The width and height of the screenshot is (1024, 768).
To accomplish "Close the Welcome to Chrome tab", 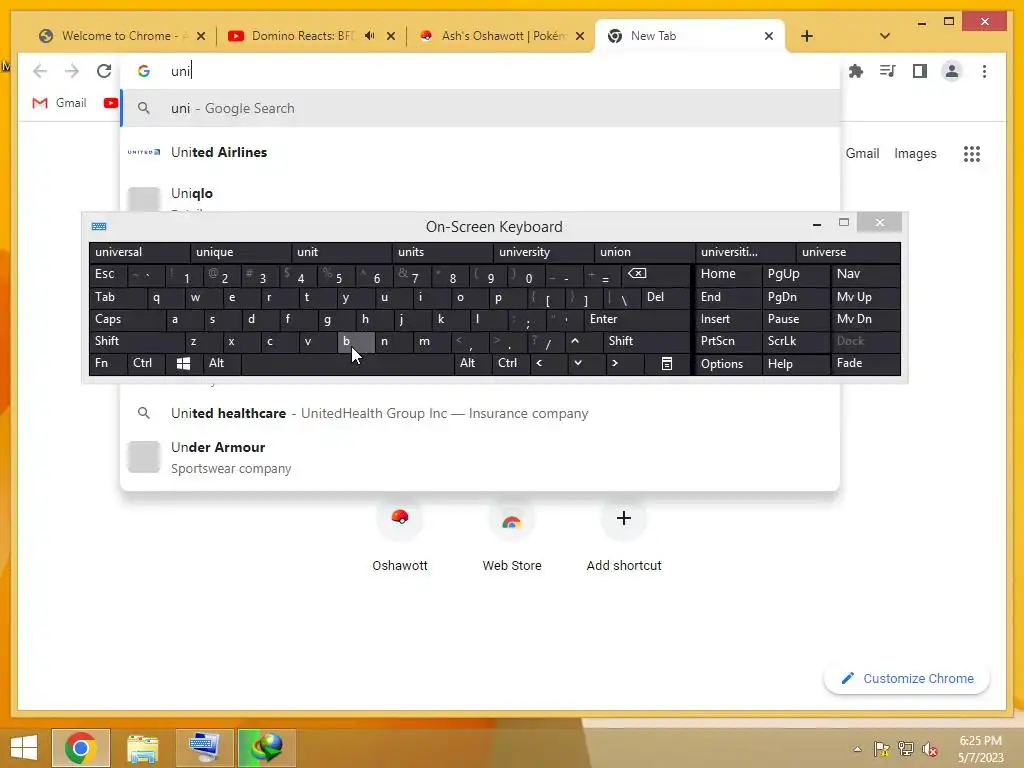I will [x=200, y=36].
